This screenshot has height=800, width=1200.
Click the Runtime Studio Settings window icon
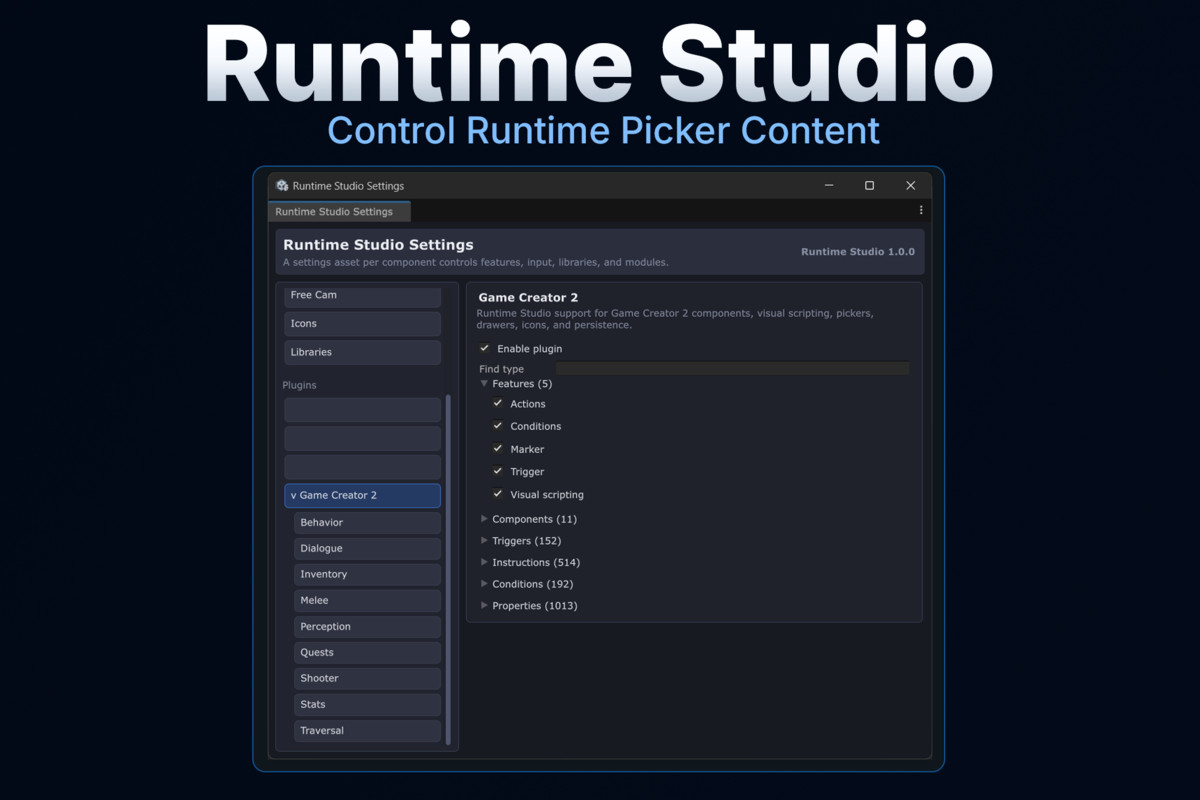tap(283, 186)
